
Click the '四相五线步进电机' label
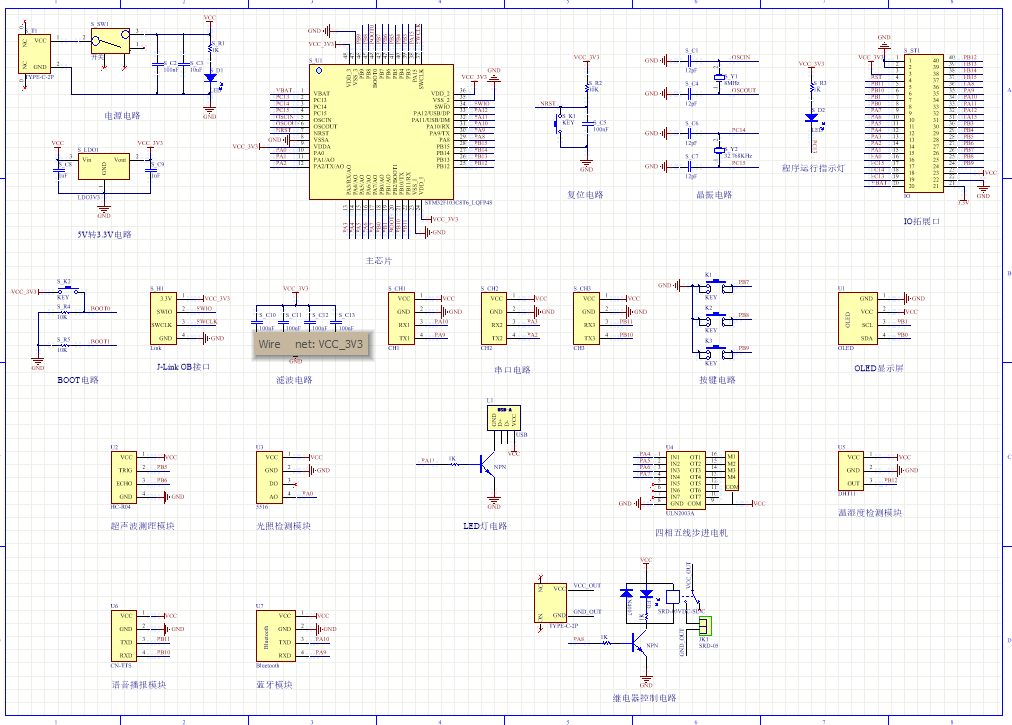point(691,533)
